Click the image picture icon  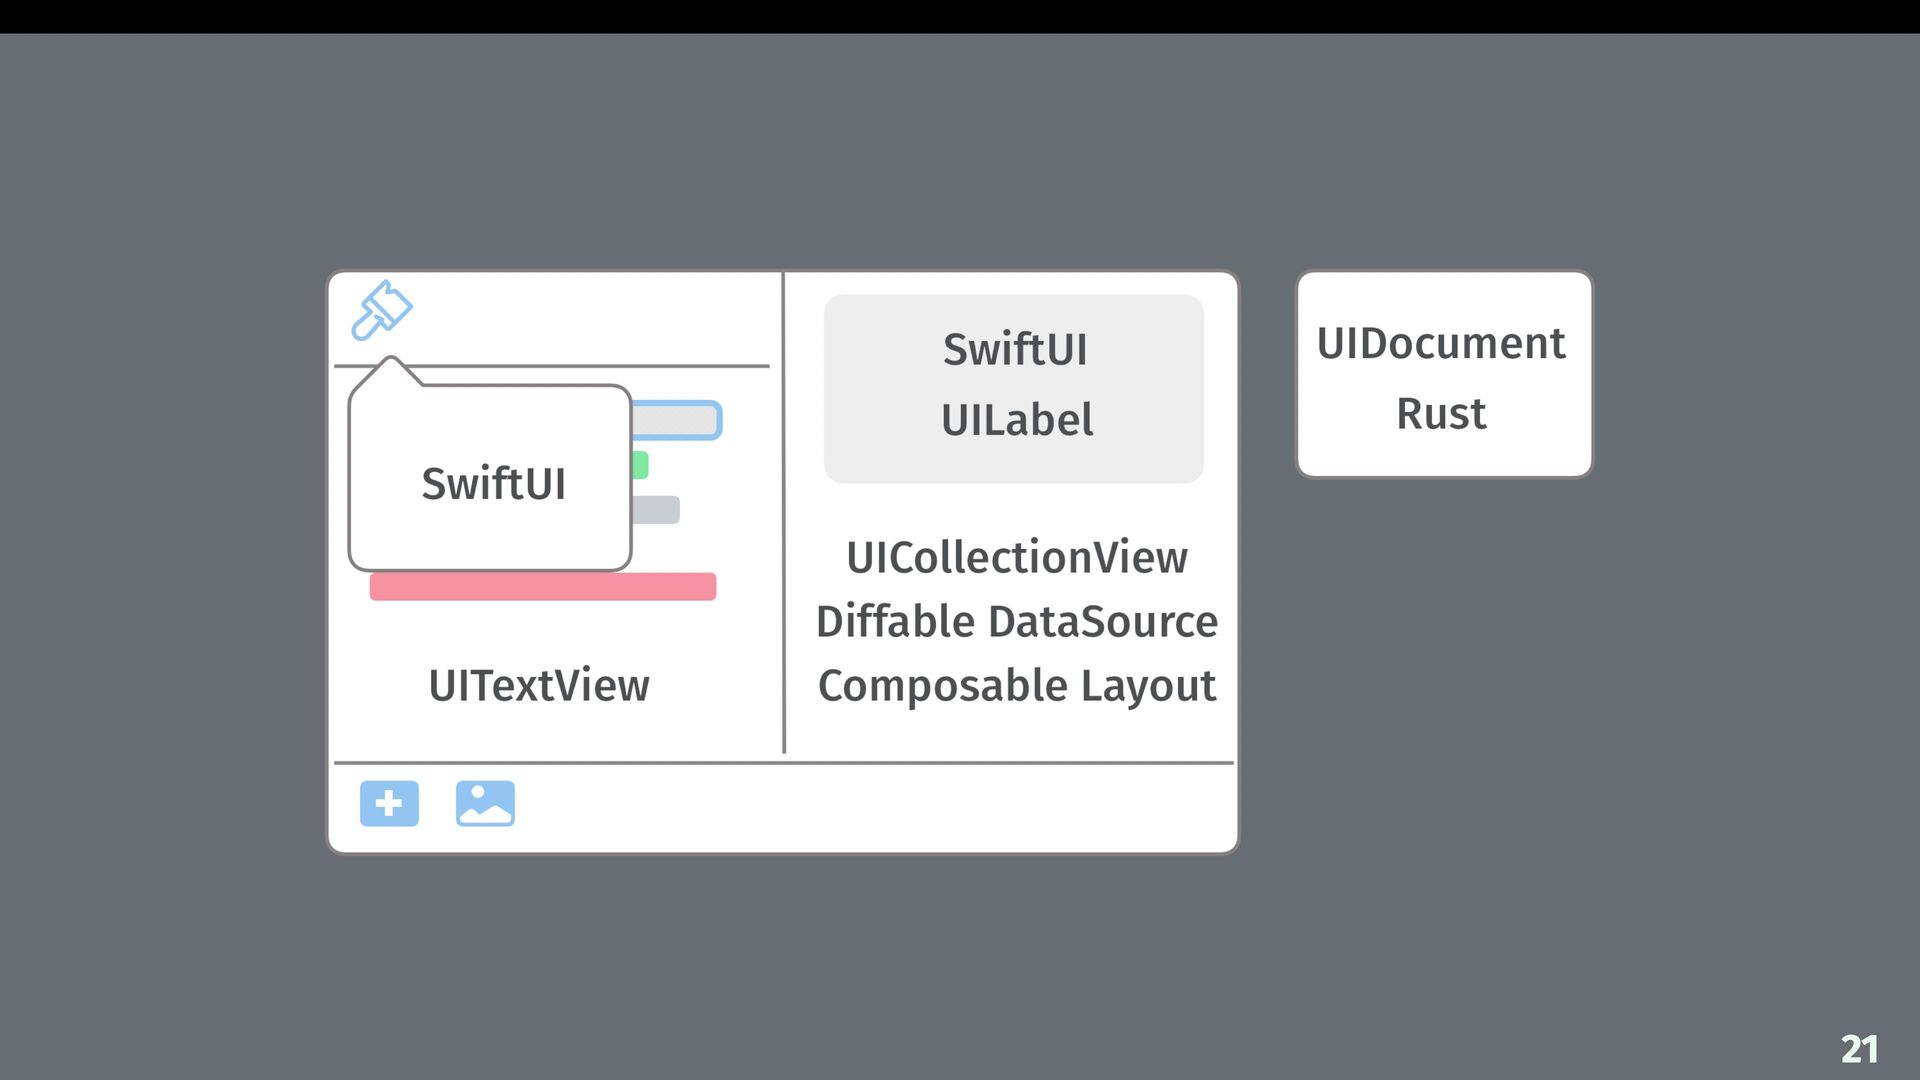tap(485, 803)
